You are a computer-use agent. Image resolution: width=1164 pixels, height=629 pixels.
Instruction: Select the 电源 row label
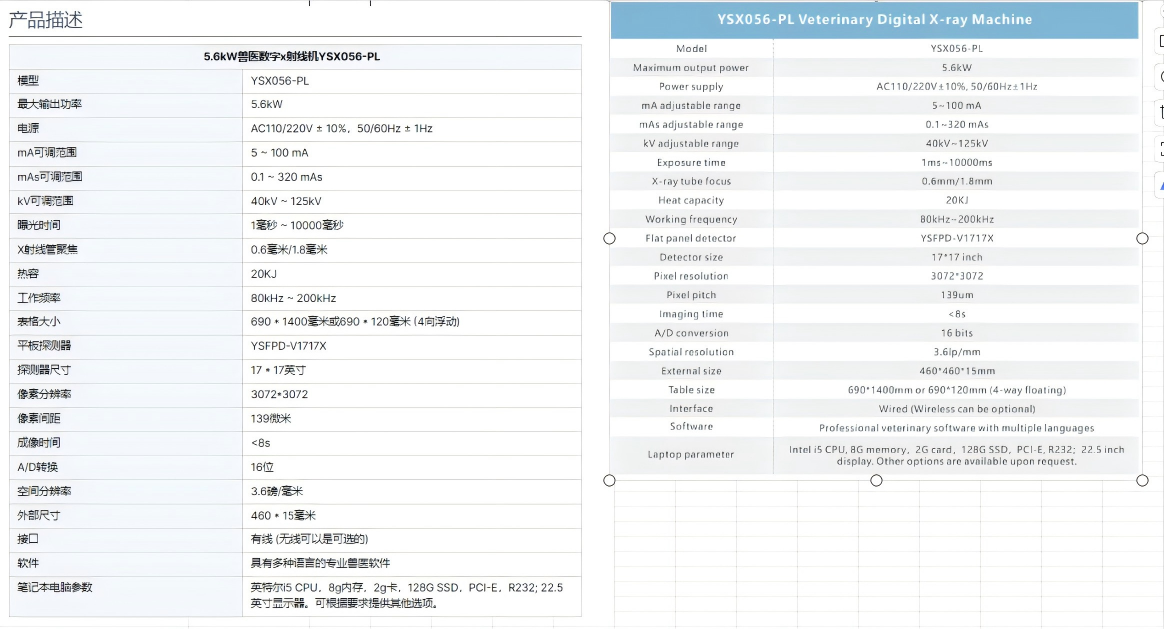pos(28,128)
